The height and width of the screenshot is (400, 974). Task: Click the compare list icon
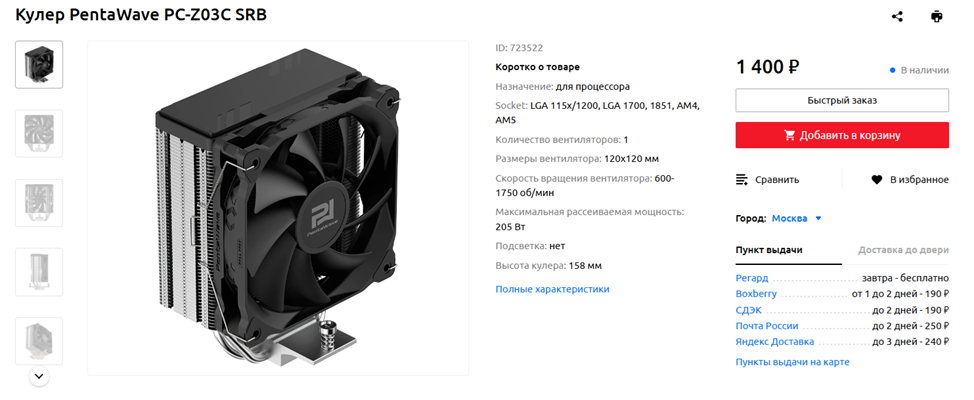[742, 180]
